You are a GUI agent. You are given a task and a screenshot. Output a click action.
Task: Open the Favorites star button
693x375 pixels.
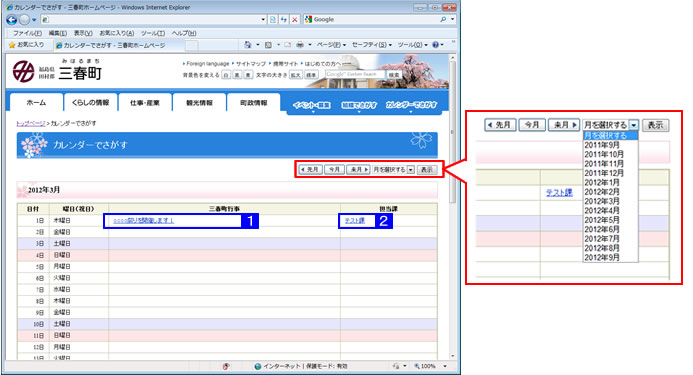[27, 45]
